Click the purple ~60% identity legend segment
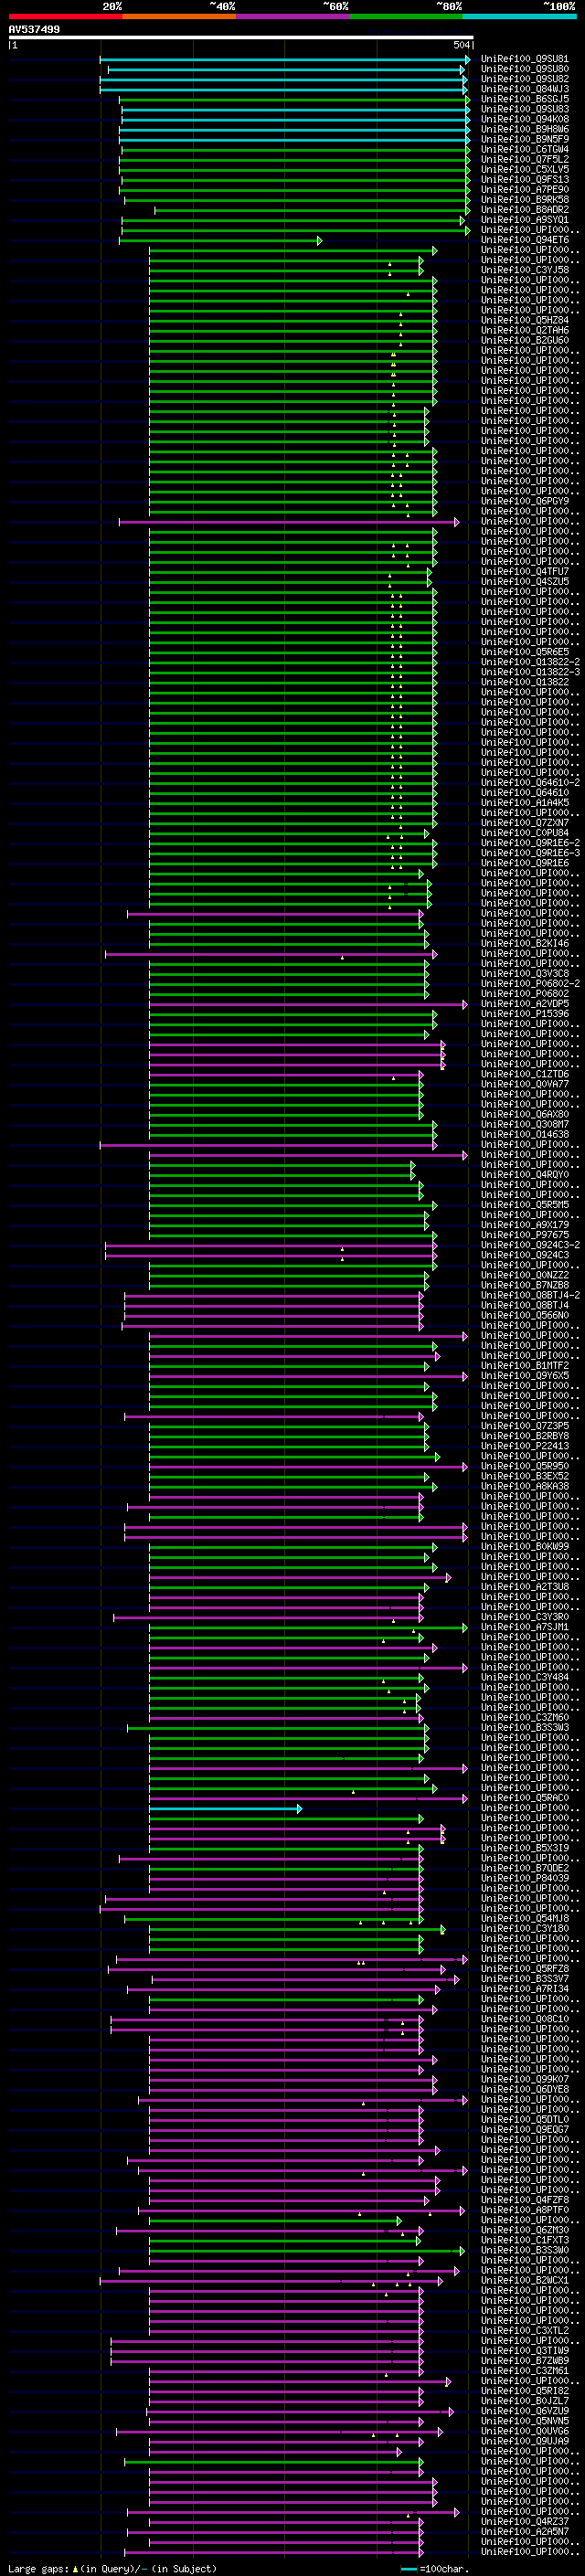585x2576 pixels. [x=292, y=16]
